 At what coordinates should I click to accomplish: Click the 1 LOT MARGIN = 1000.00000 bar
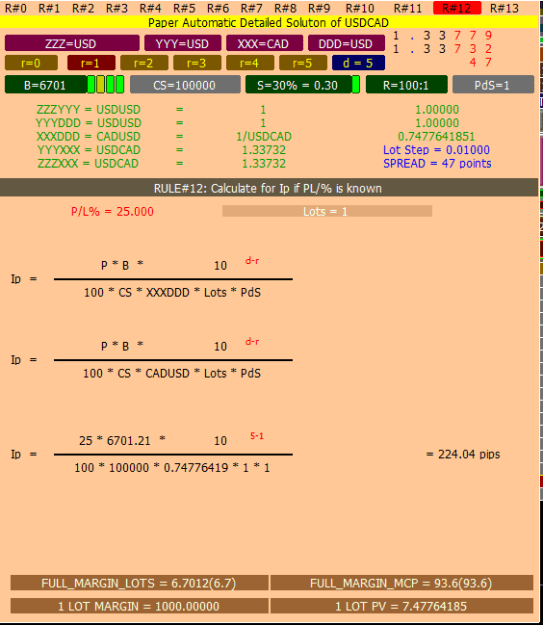139,606
